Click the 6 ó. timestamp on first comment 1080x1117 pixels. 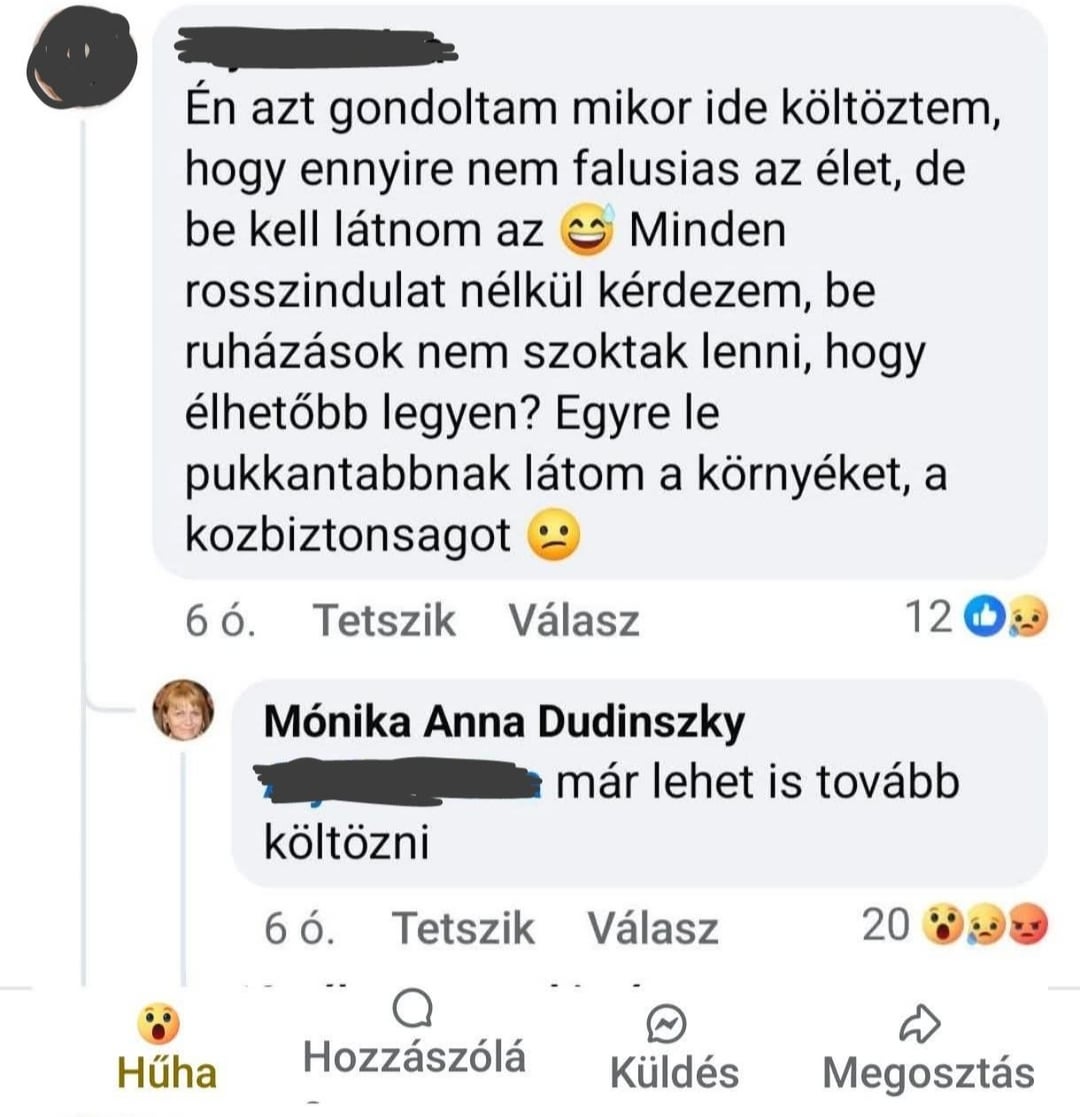click(x=219, y=620)
